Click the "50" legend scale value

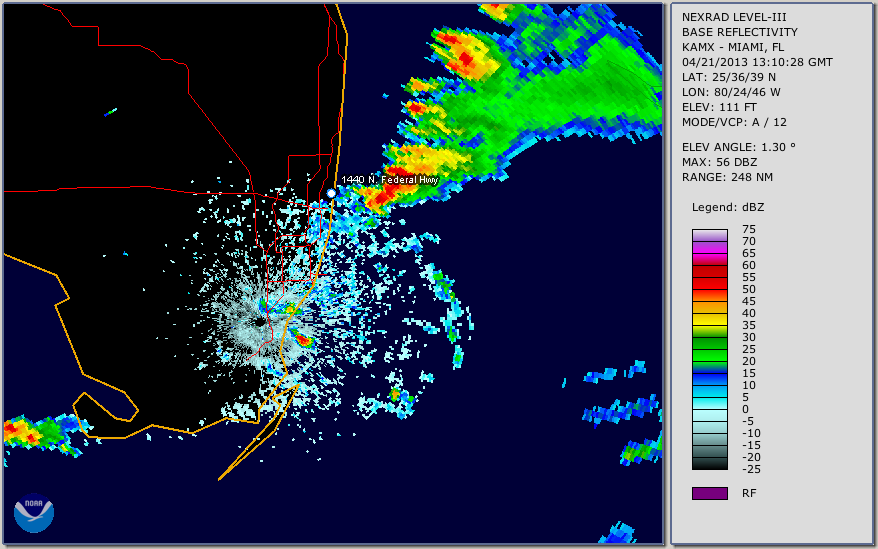coord(749,289)
